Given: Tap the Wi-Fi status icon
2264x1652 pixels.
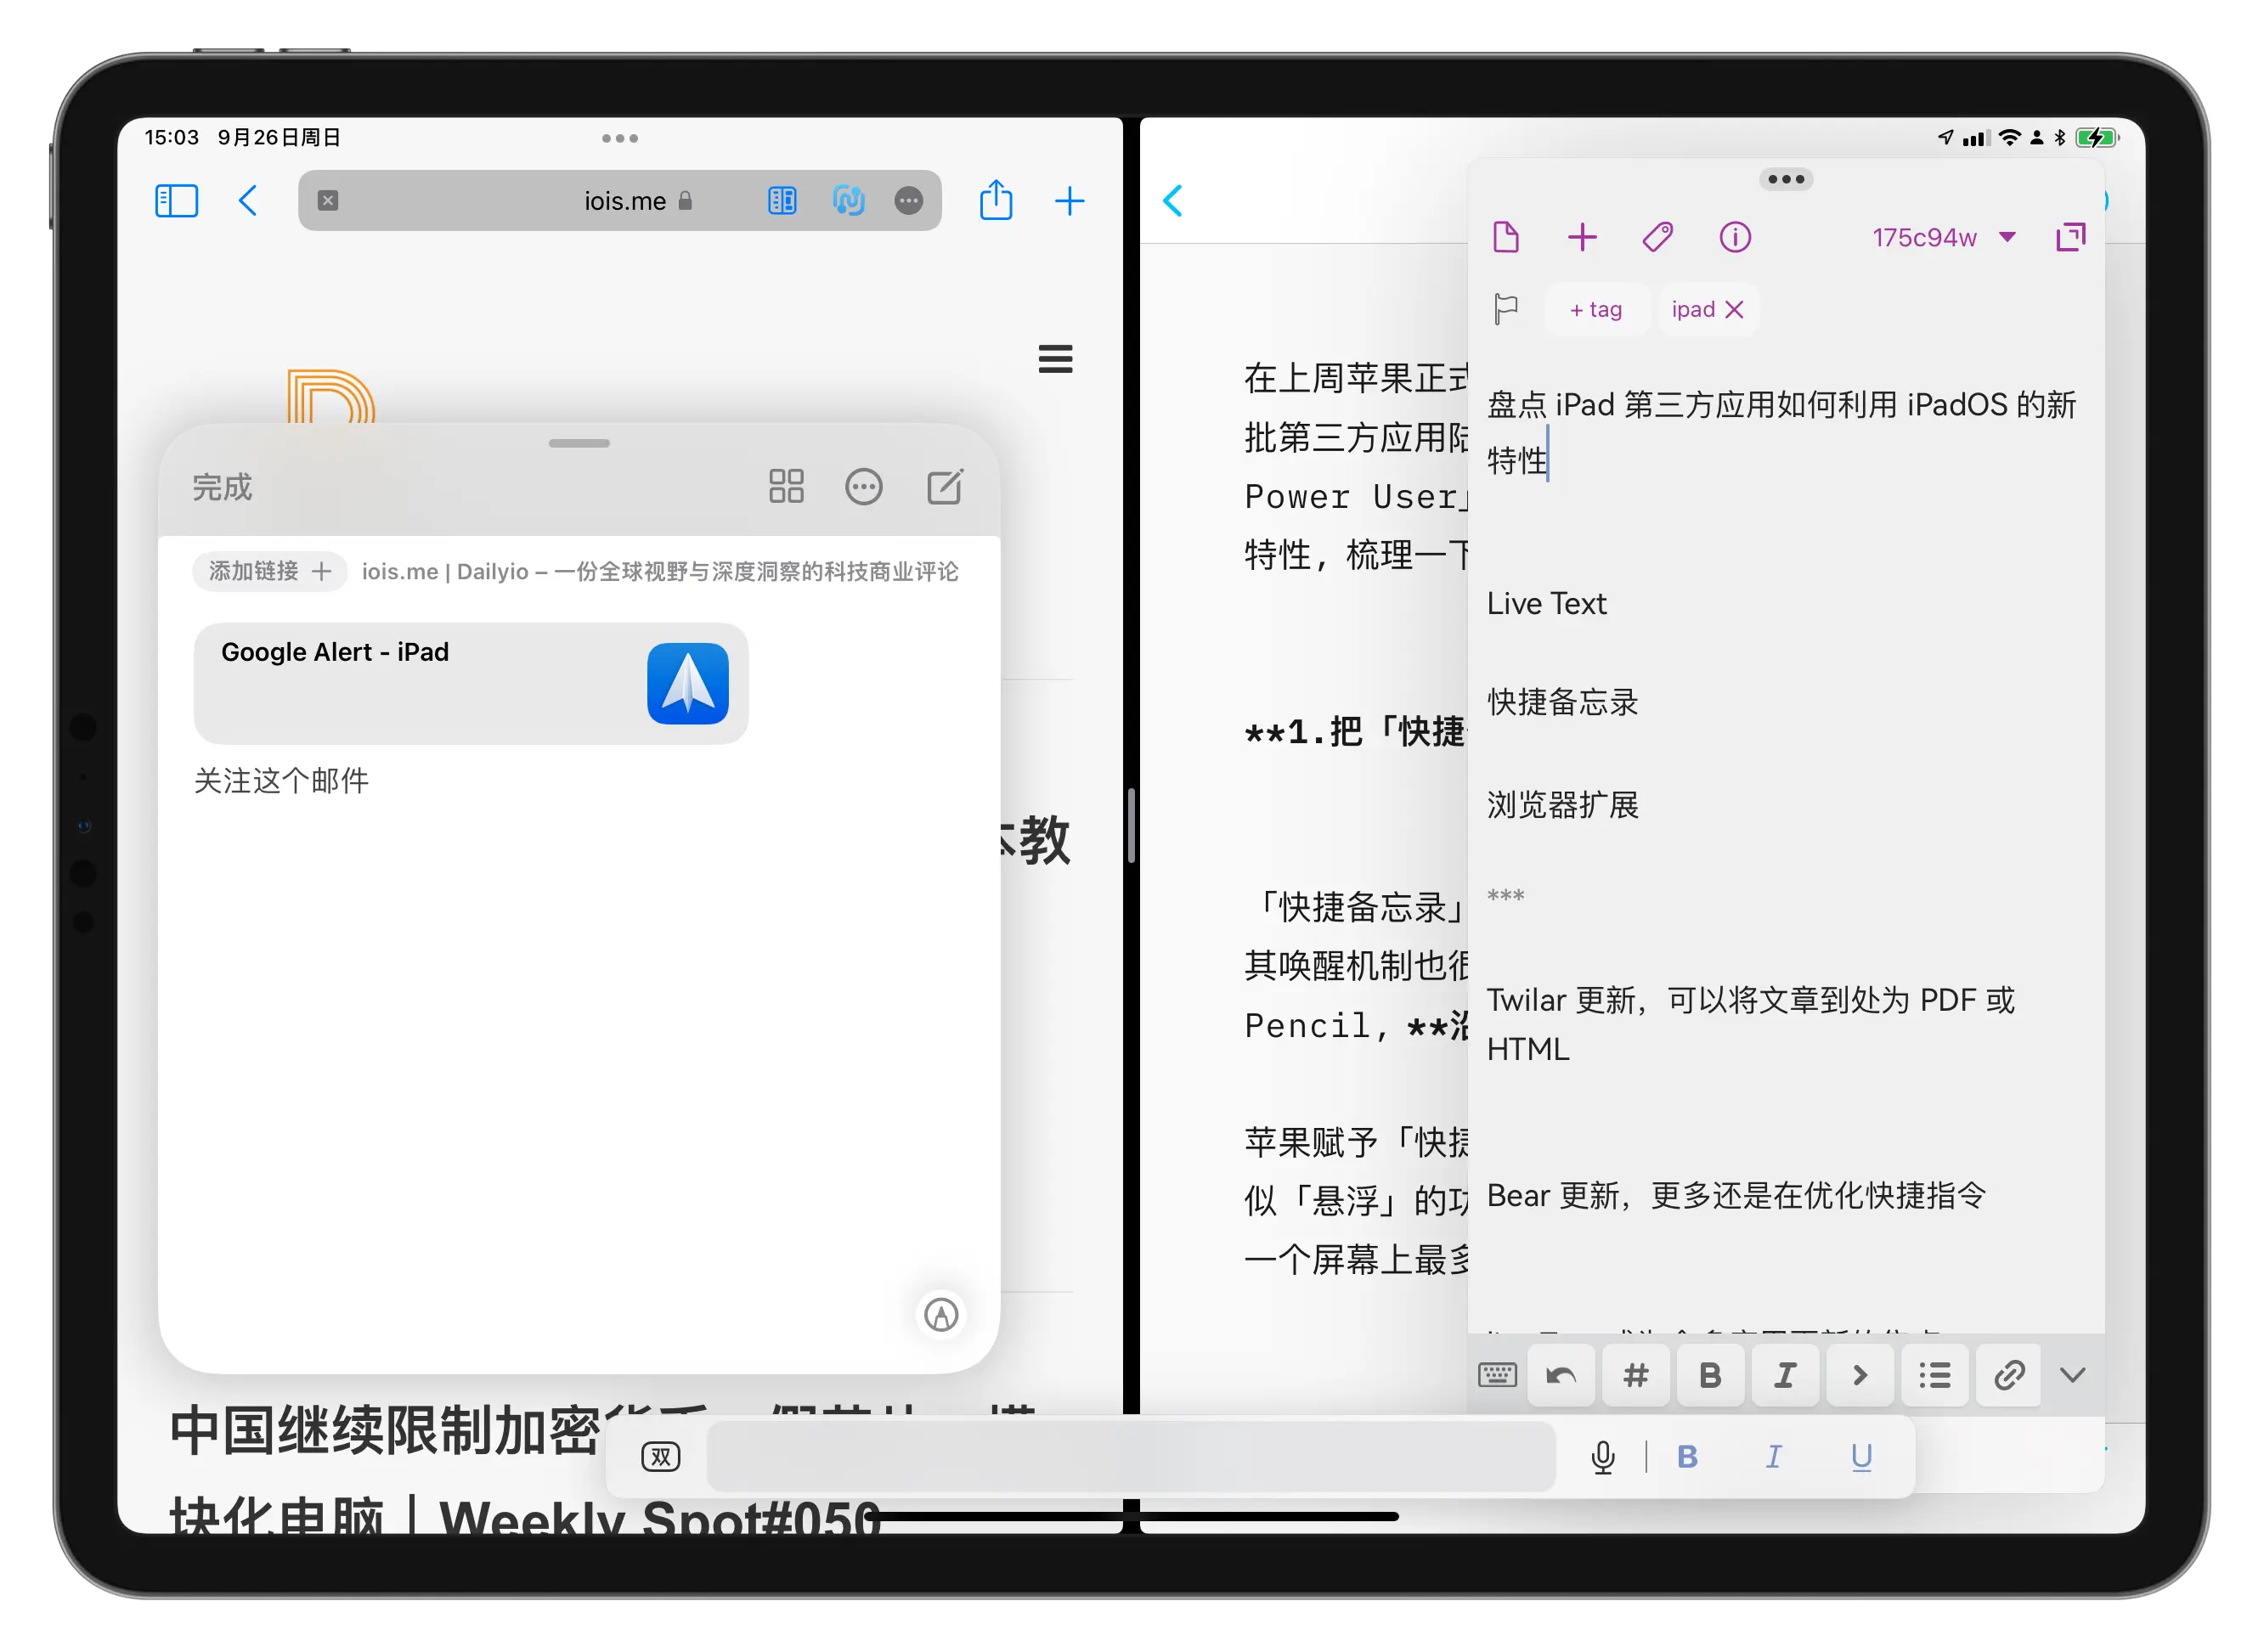Looking at the screenshot, I should pyautogui.click(x=2009, y=138).
